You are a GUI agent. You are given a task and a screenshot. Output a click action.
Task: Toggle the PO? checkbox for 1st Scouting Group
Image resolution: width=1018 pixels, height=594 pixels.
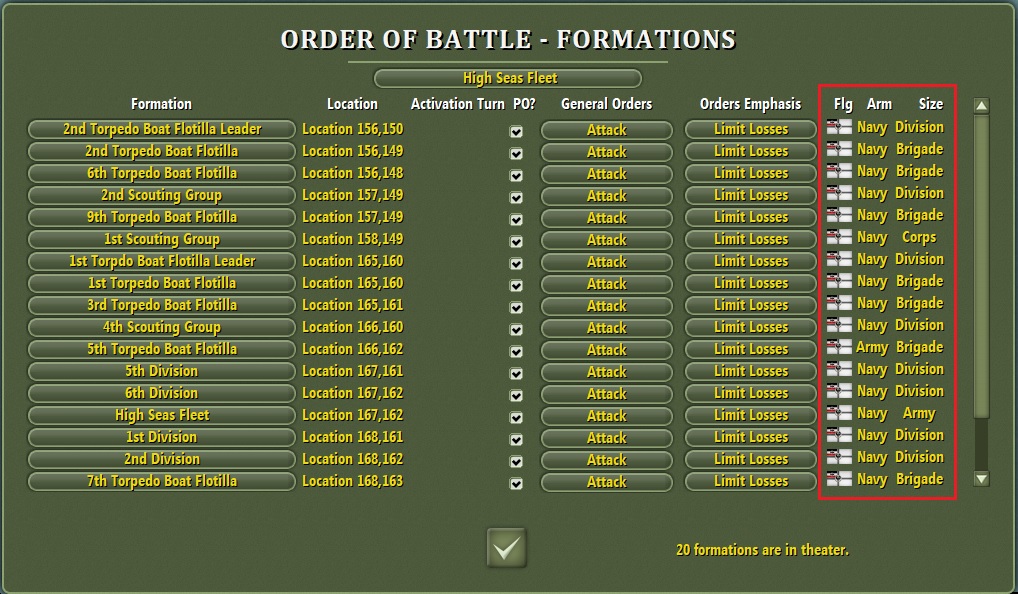(516, 239)
